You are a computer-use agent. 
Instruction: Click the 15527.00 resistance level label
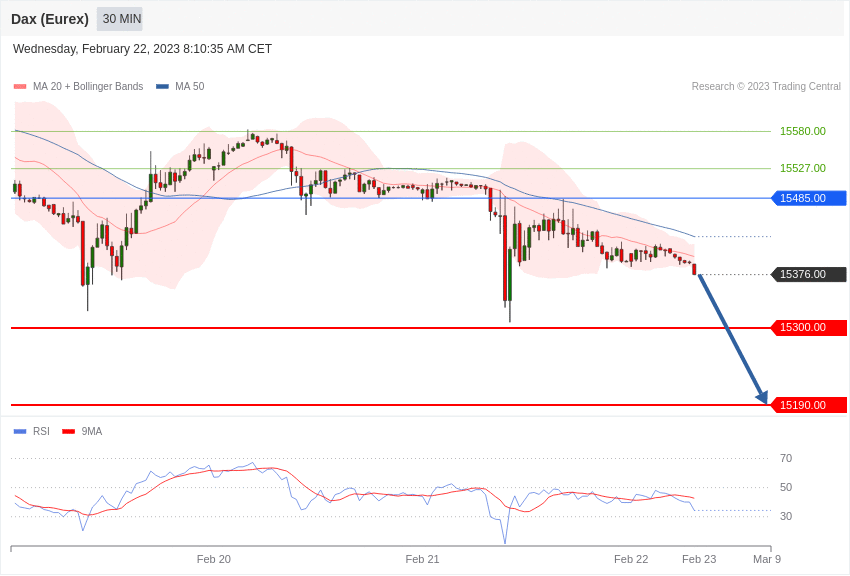802,168
